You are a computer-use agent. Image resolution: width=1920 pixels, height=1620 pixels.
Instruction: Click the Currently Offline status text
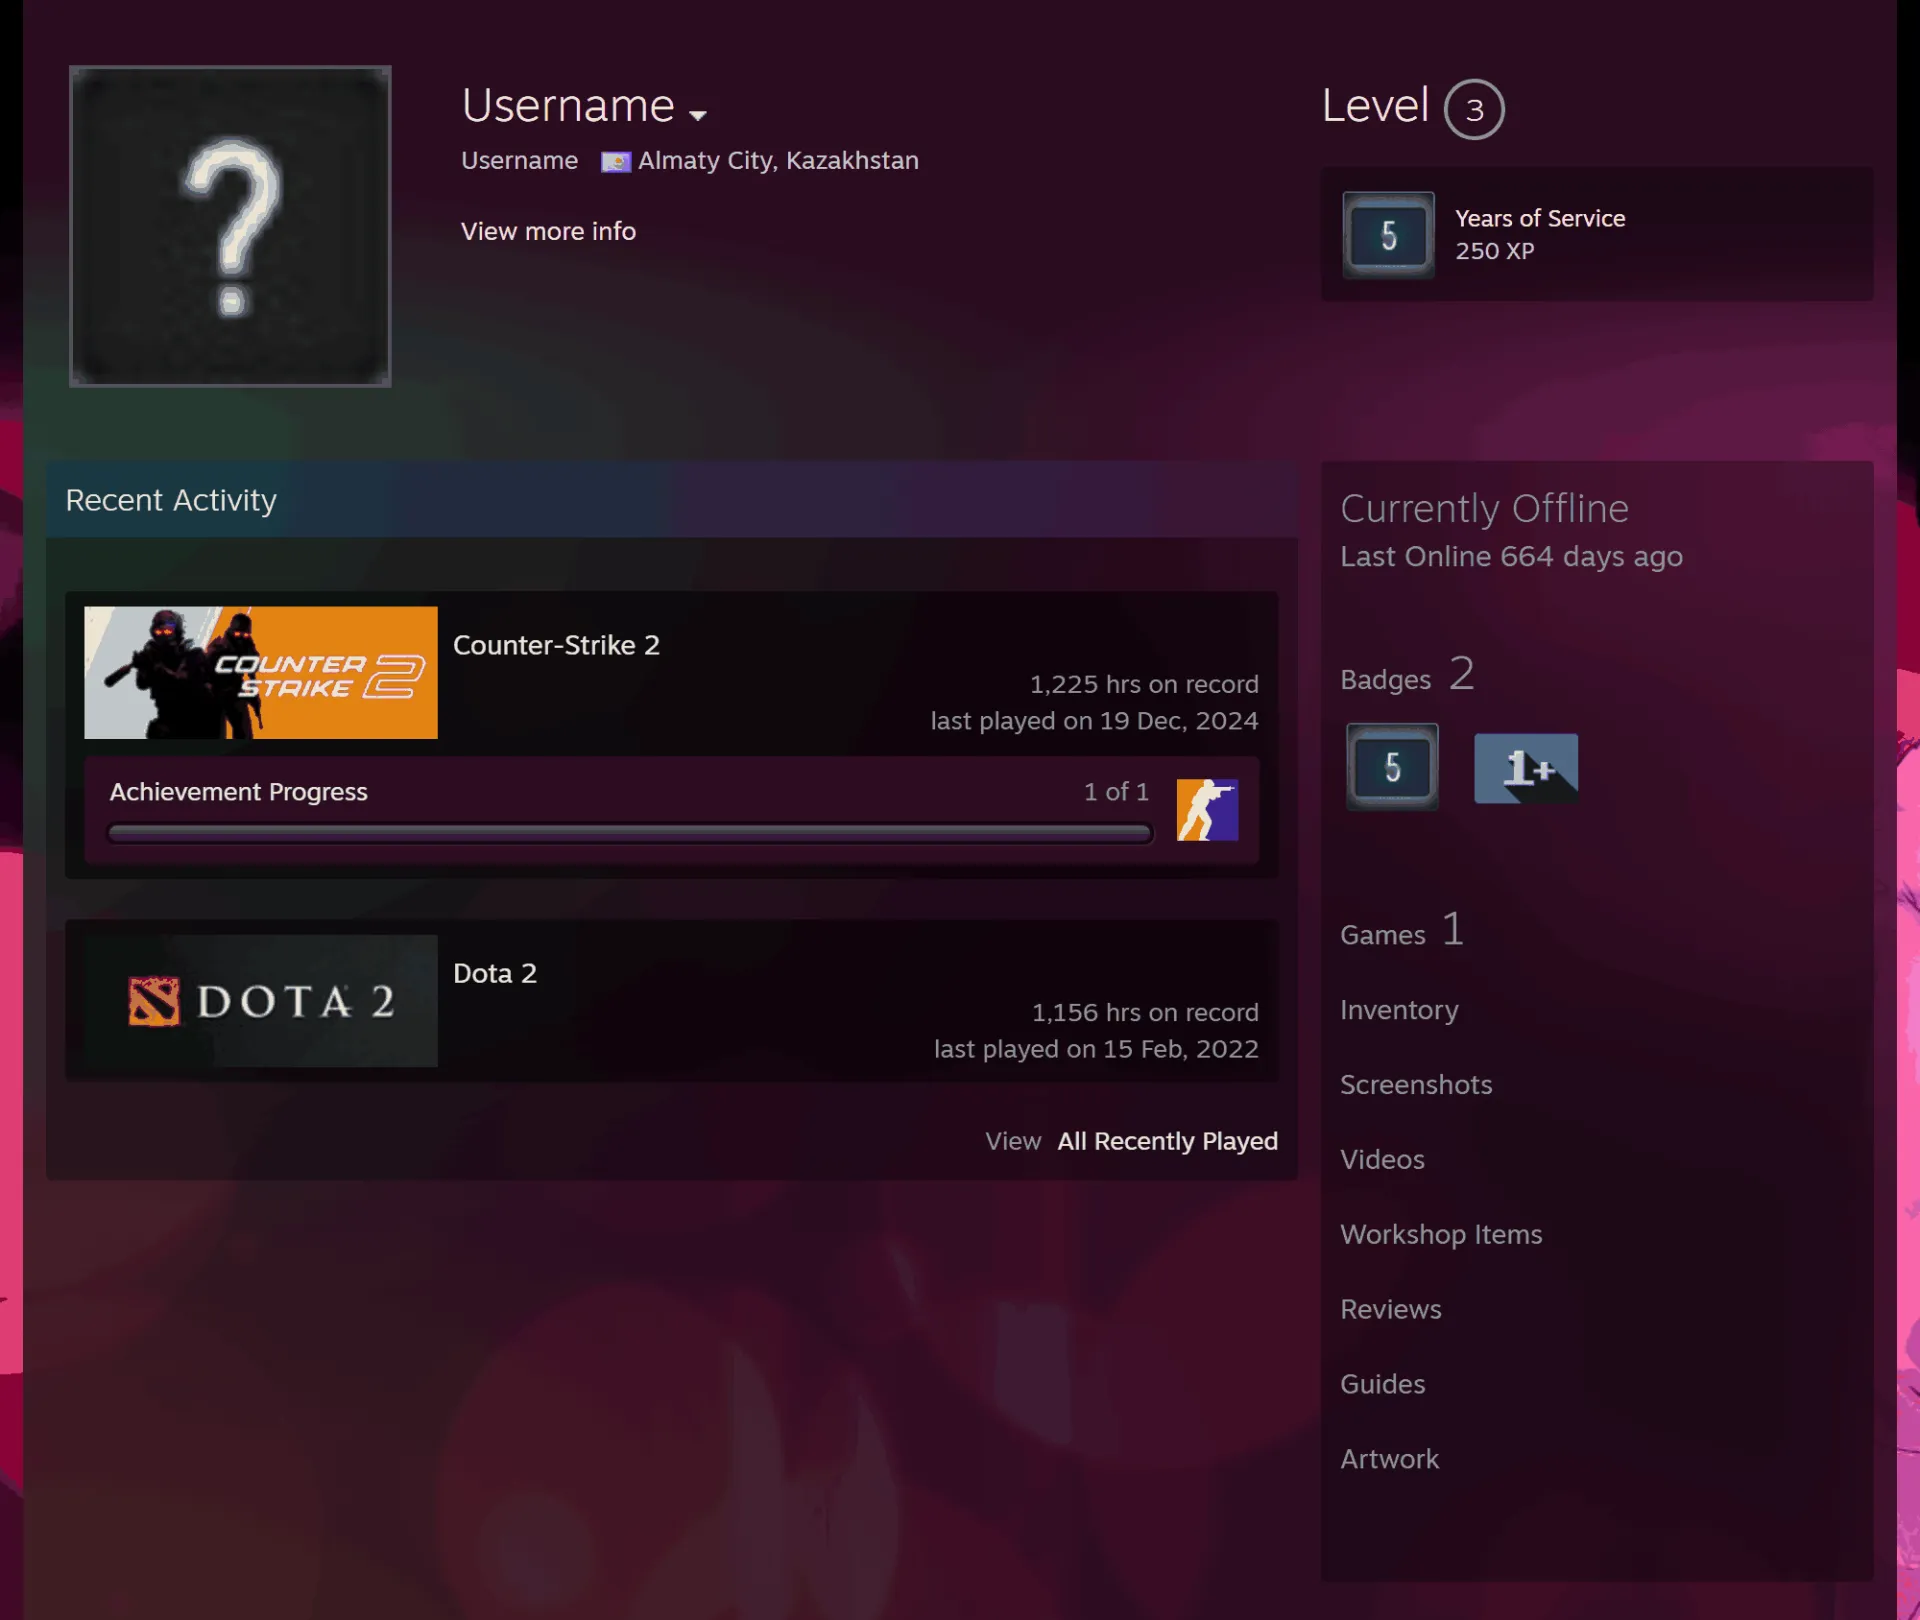click(1484, 509)
